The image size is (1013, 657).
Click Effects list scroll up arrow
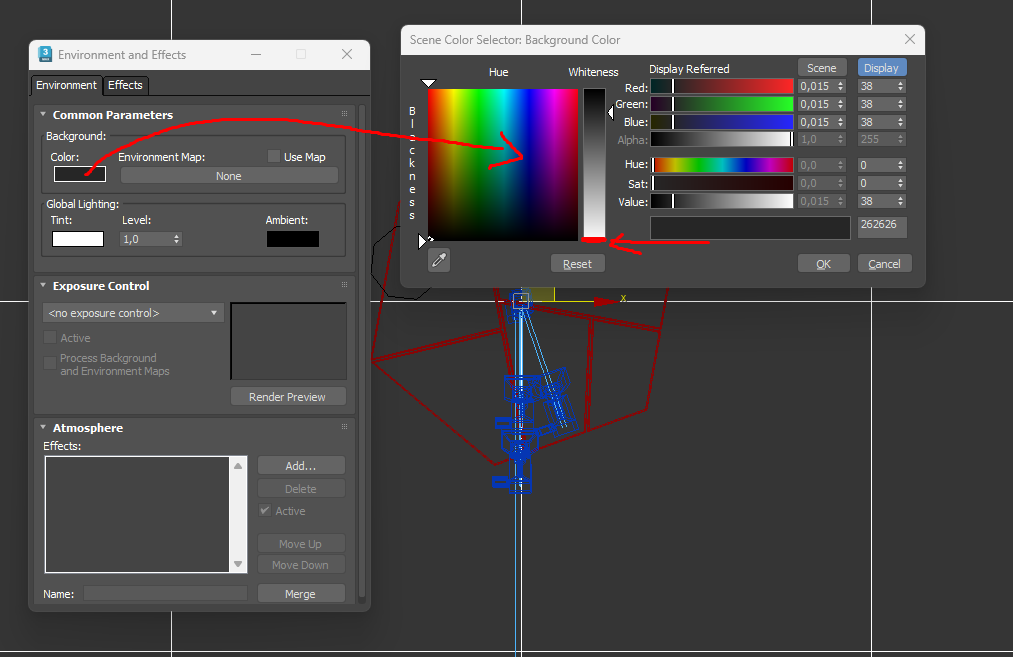(x=238, y=465)
